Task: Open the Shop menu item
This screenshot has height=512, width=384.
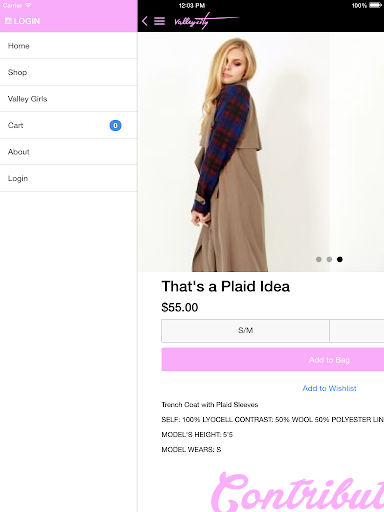Action: [x=69, y=72]
